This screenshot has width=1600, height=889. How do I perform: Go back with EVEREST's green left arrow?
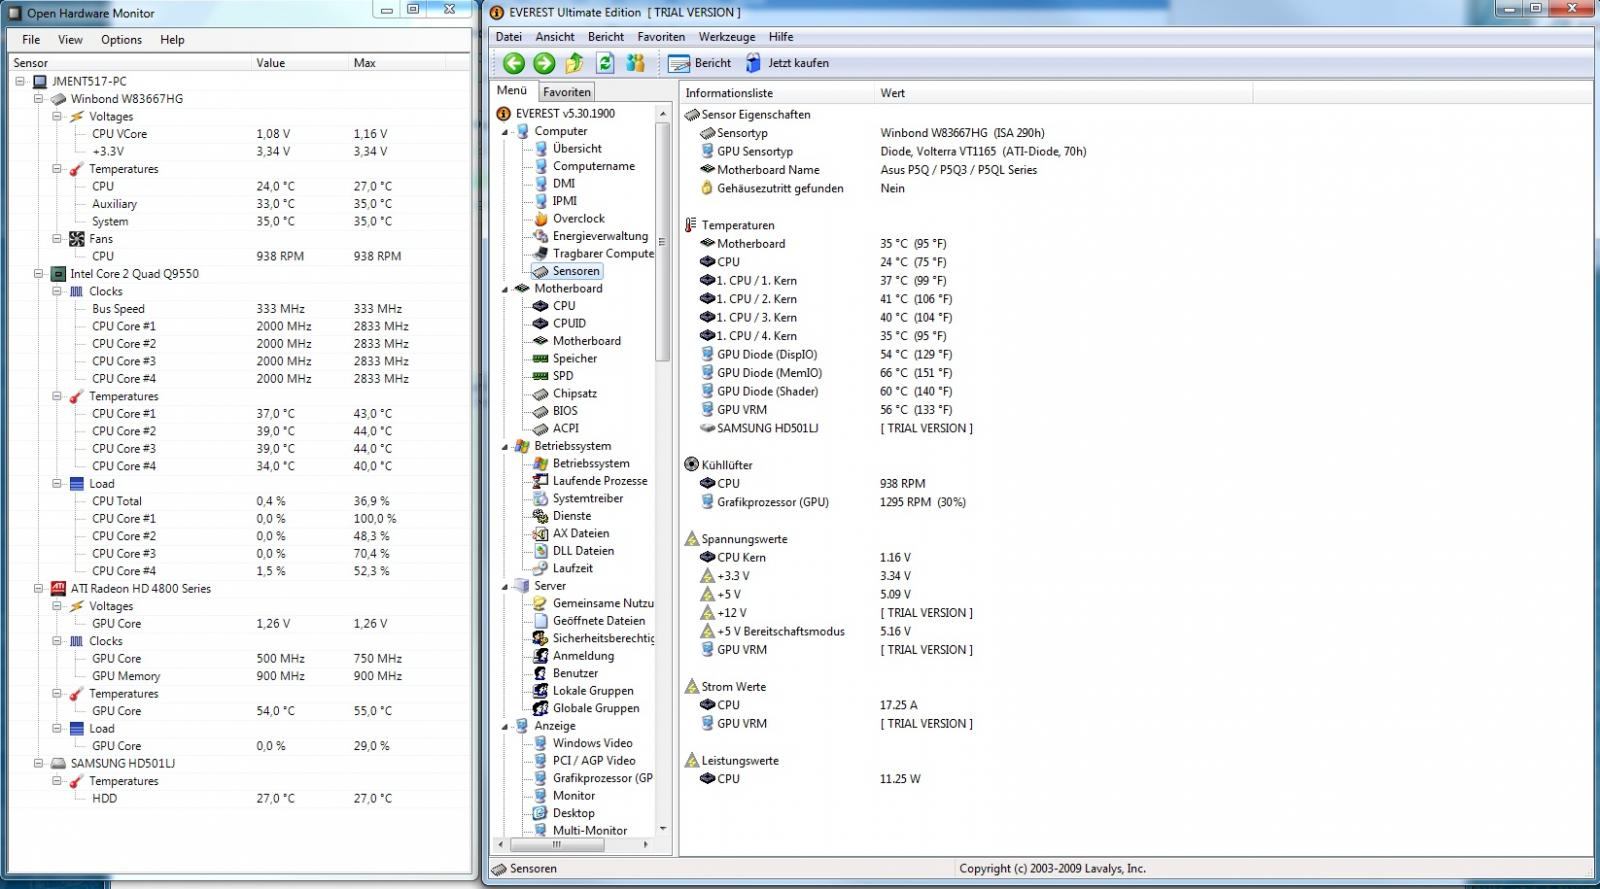coord(514,63)
